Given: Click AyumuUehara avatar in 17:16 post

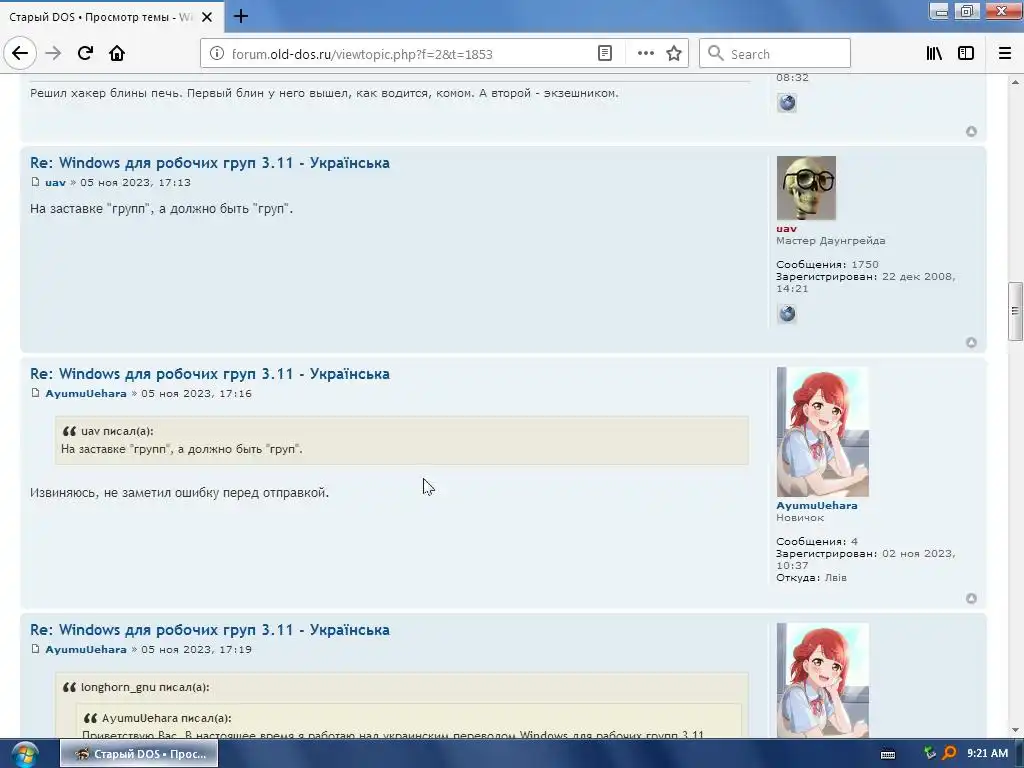Looking at the screenshot, I should point(823,432).
